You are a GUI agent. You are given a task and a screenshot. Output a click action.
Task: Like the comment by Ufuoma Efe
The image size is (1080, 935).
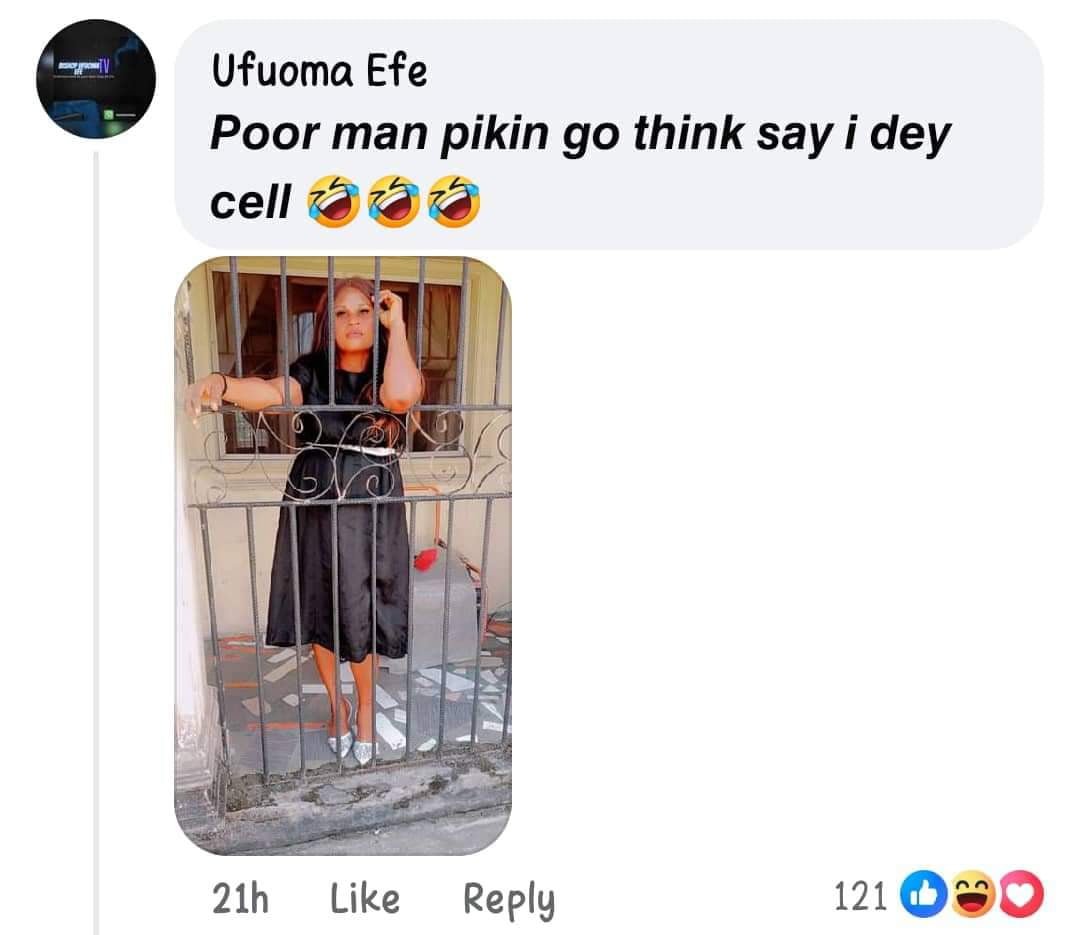coord(364,898)
